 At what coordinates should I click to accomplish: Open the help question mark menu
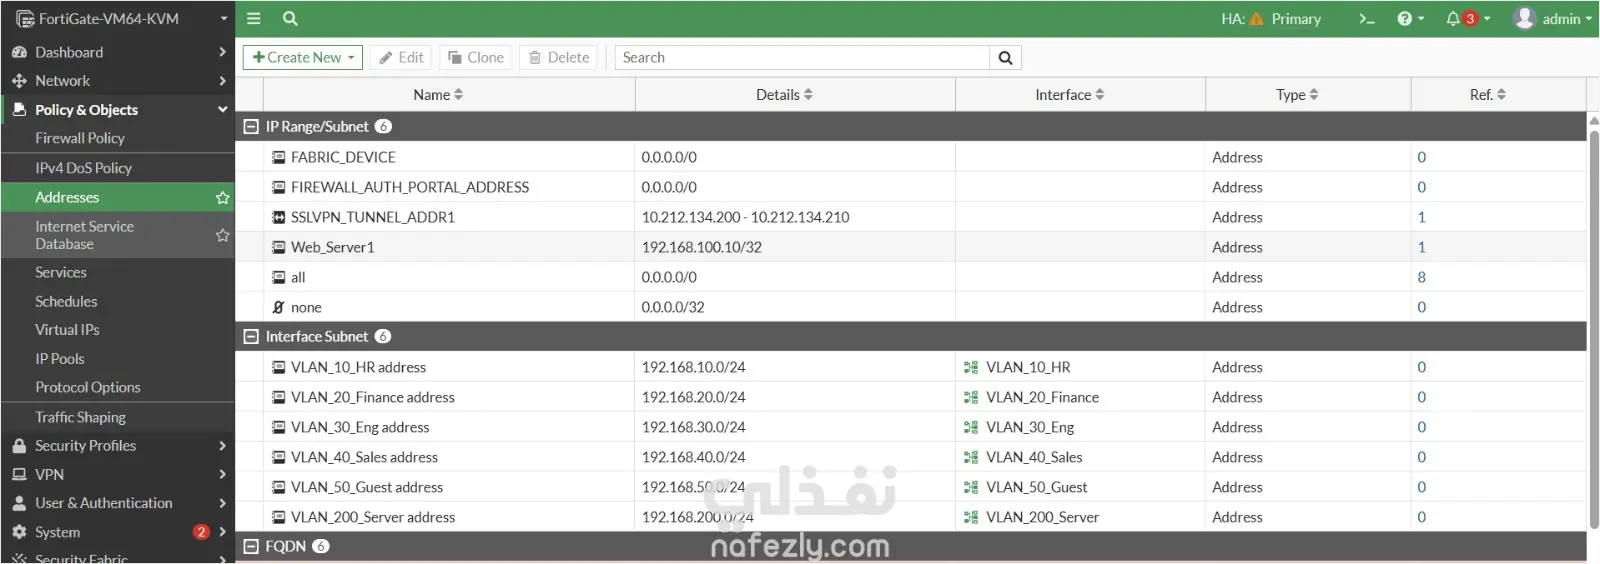1410,19
